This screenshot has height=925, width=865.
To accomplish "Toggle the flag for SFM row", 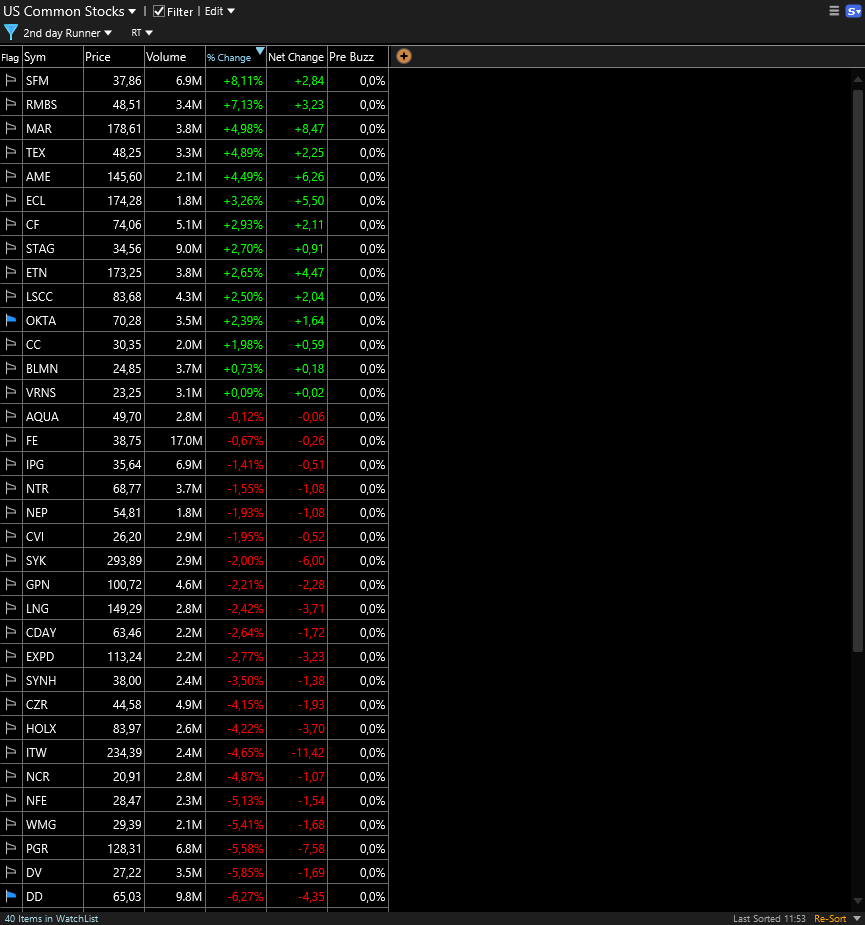I will pos(11,80).
